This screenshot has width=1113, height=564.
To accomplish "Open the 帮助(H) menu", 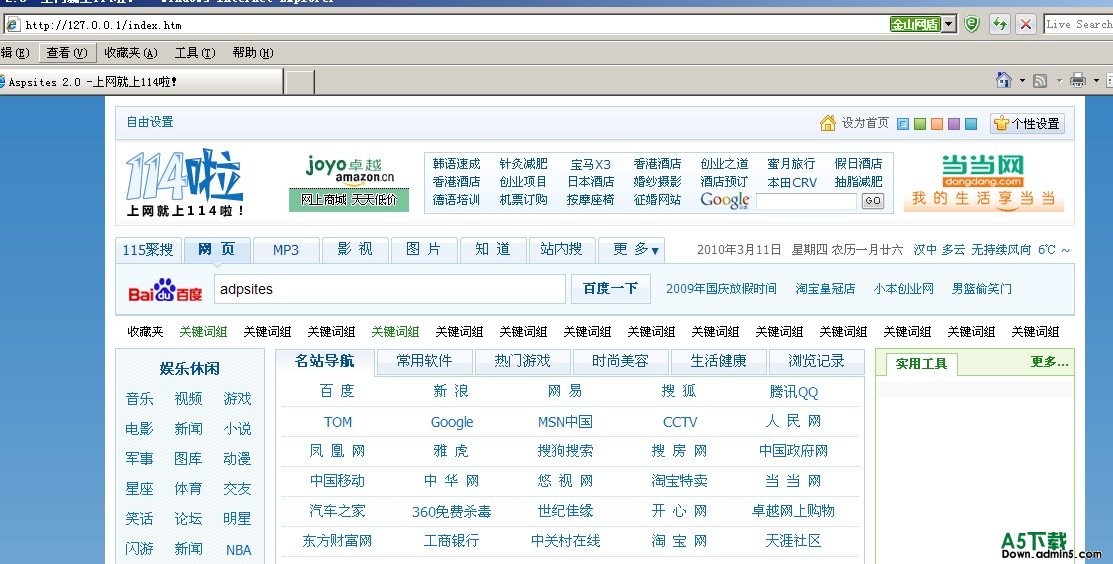I will 253,52.
